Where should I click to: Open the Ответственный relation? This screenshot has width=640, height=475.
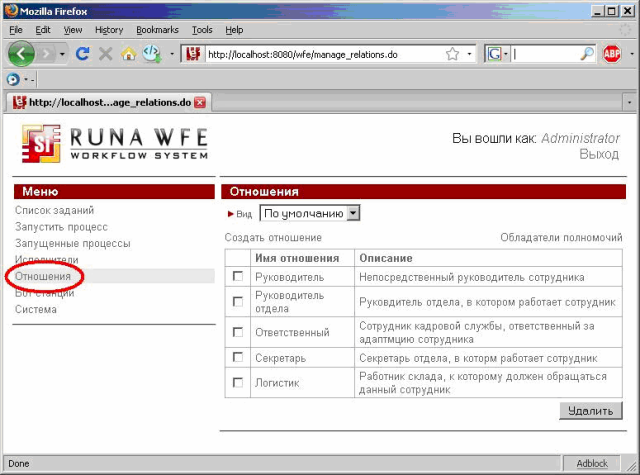(x=292, y=332)
